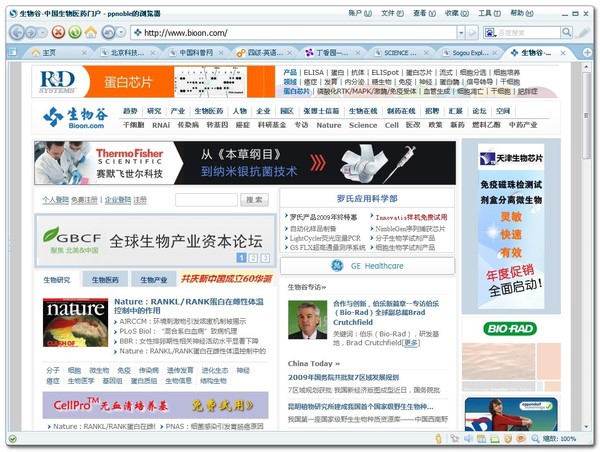Open the 趋势 navigation link
The height and width of the screenshot is (452, 600).
(130, 111)
